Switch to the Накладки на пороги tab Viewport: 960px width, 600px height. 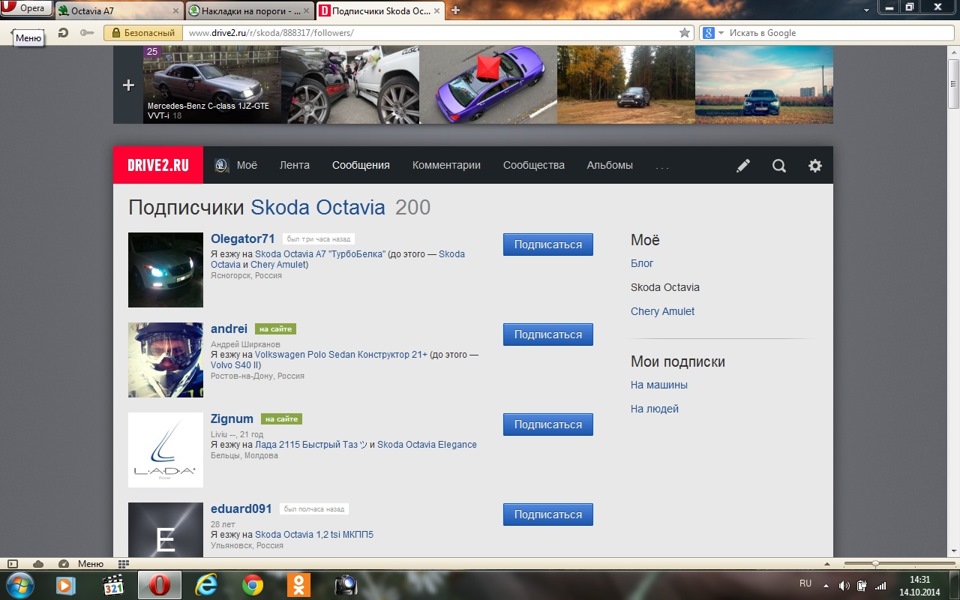(x=250, y=10)
